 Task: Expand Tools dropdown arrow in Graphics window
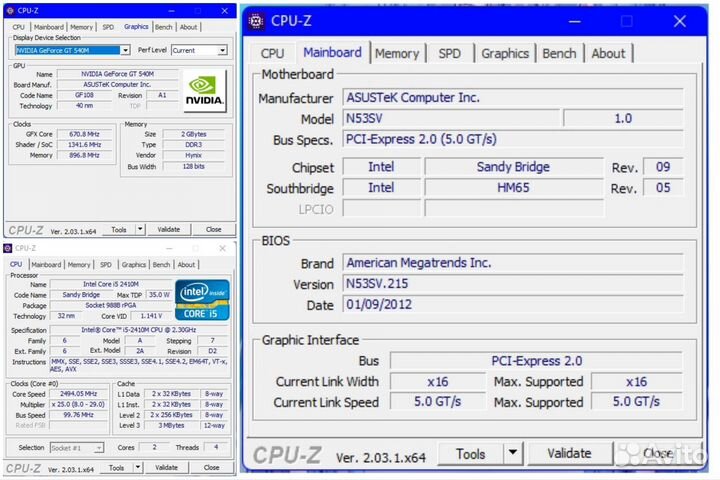coord(140,229)
